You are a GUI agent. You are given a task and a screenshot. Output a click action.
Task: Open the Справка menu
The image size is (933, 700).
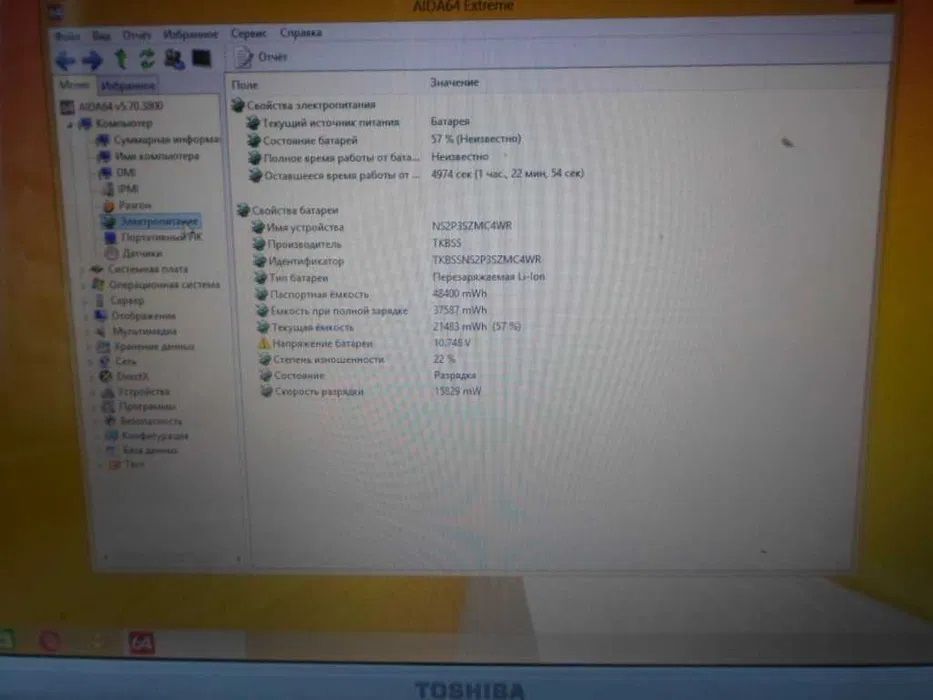coord(300,33)
